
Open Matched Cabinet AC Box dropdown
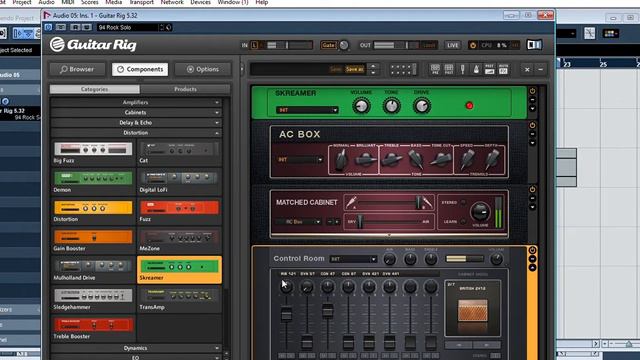point(298,222)
